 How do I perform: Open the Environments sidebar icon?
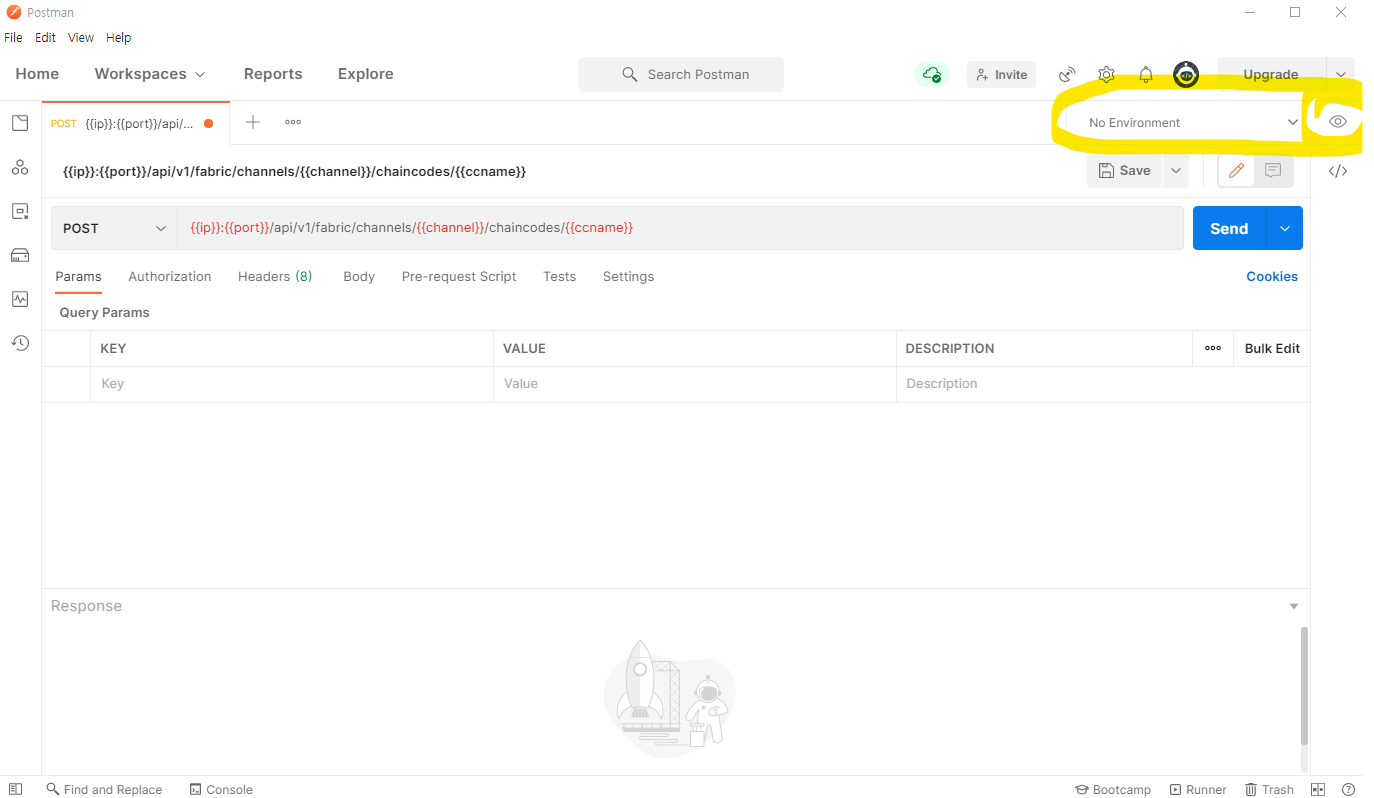(x=19, y=211)
